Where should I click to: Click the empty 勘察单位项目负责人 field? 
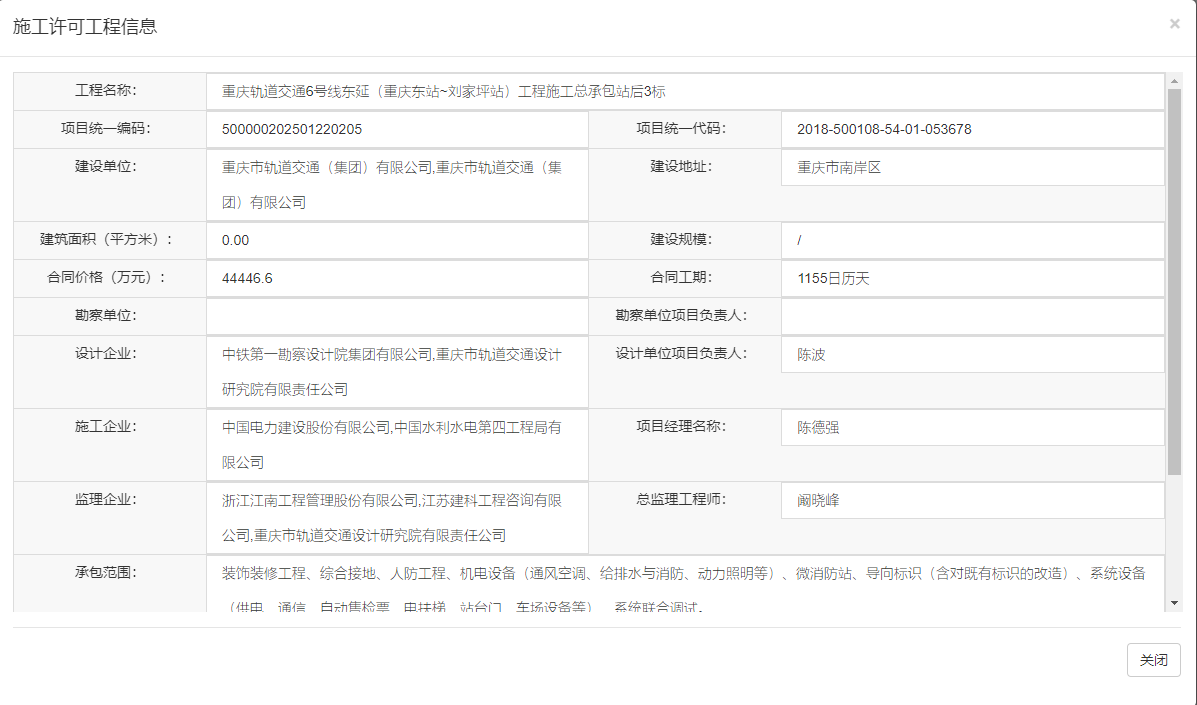coord(972,317)
